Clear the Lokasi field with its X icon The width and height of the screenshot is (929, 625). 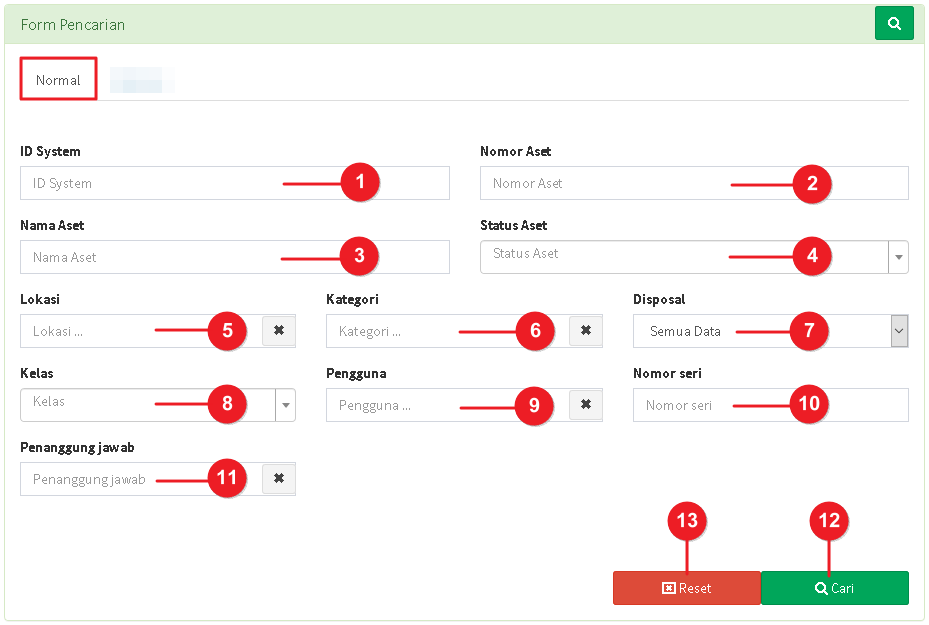pos(278,331)
